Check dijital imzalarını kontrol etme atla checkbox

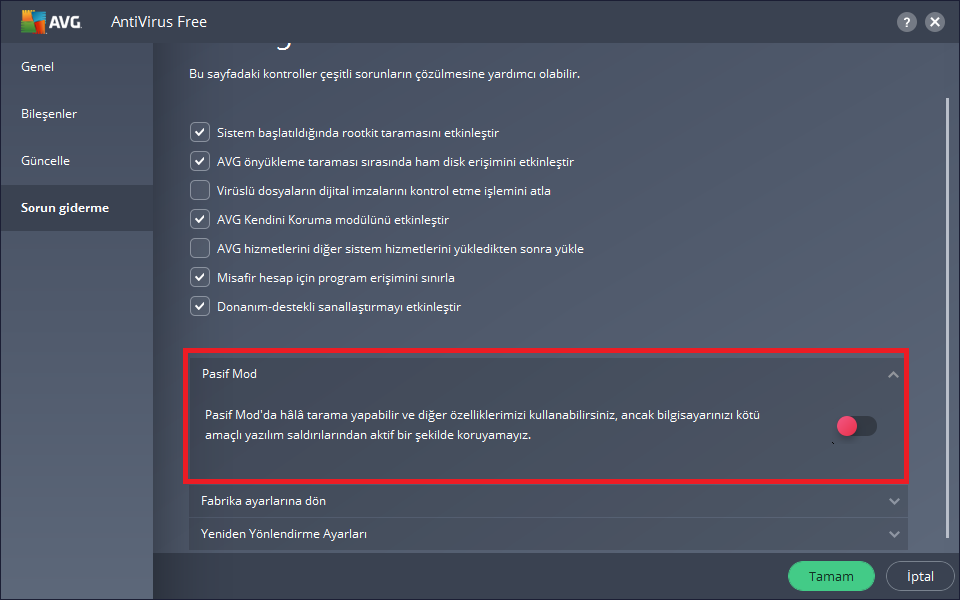pyautogui.click(x=200, y=190)
